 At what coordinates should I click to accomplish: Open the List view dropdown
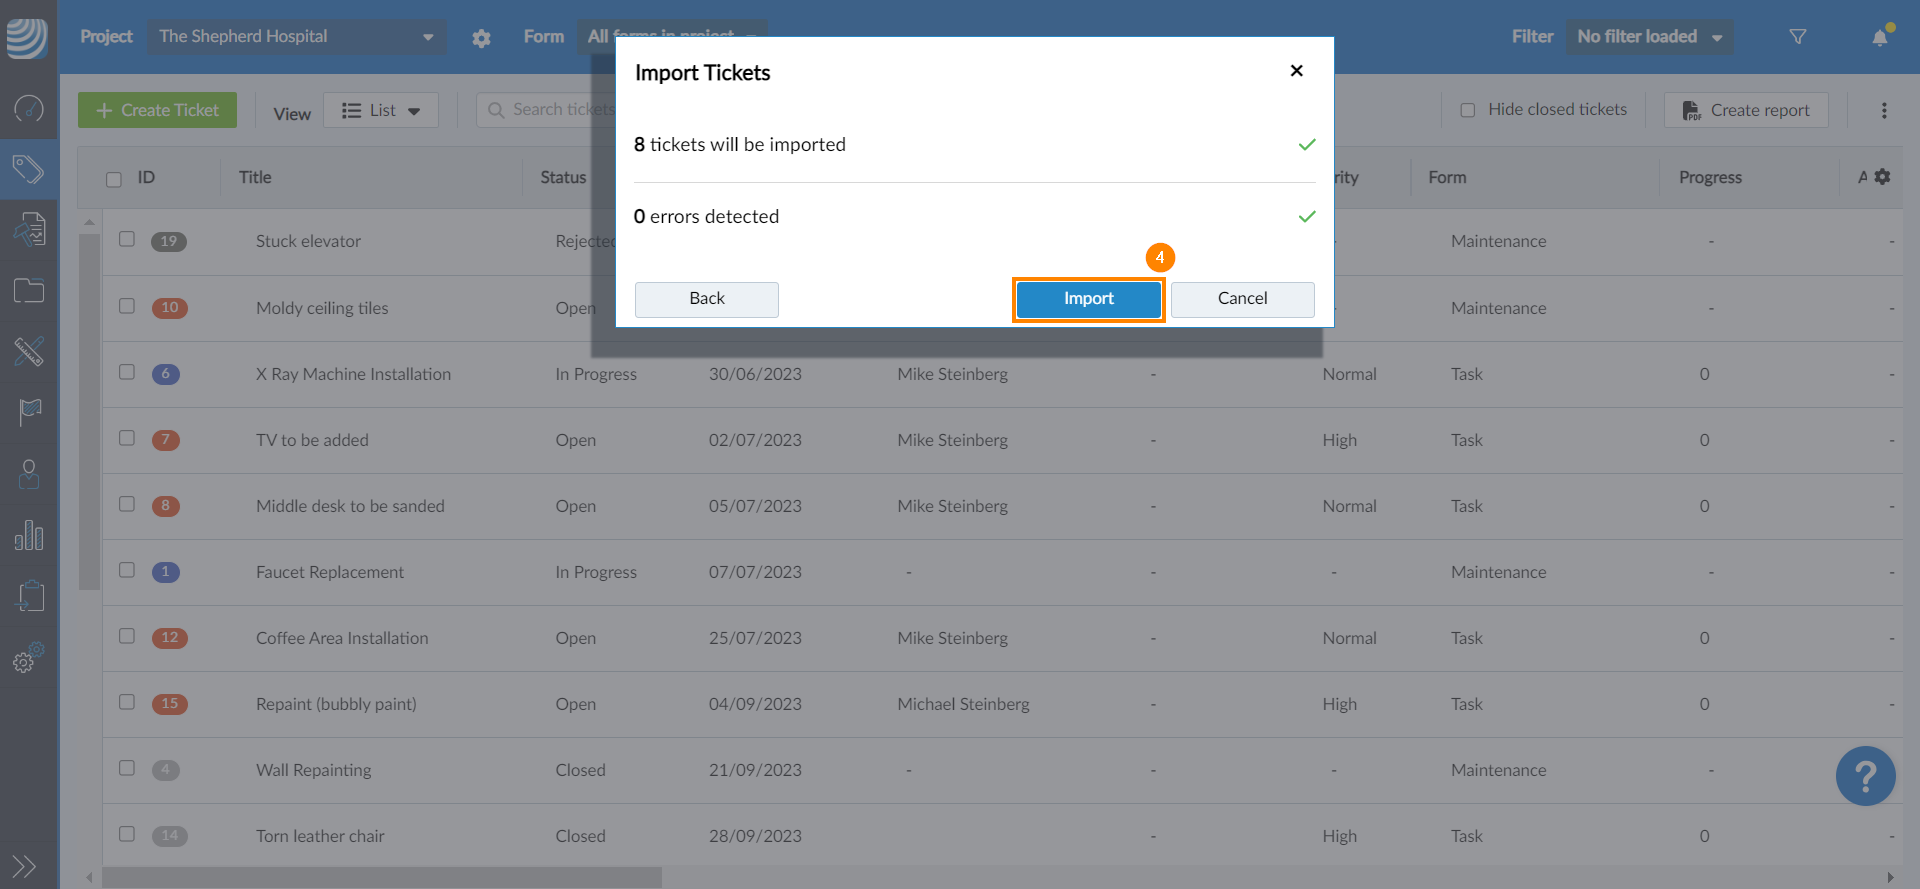381,110
